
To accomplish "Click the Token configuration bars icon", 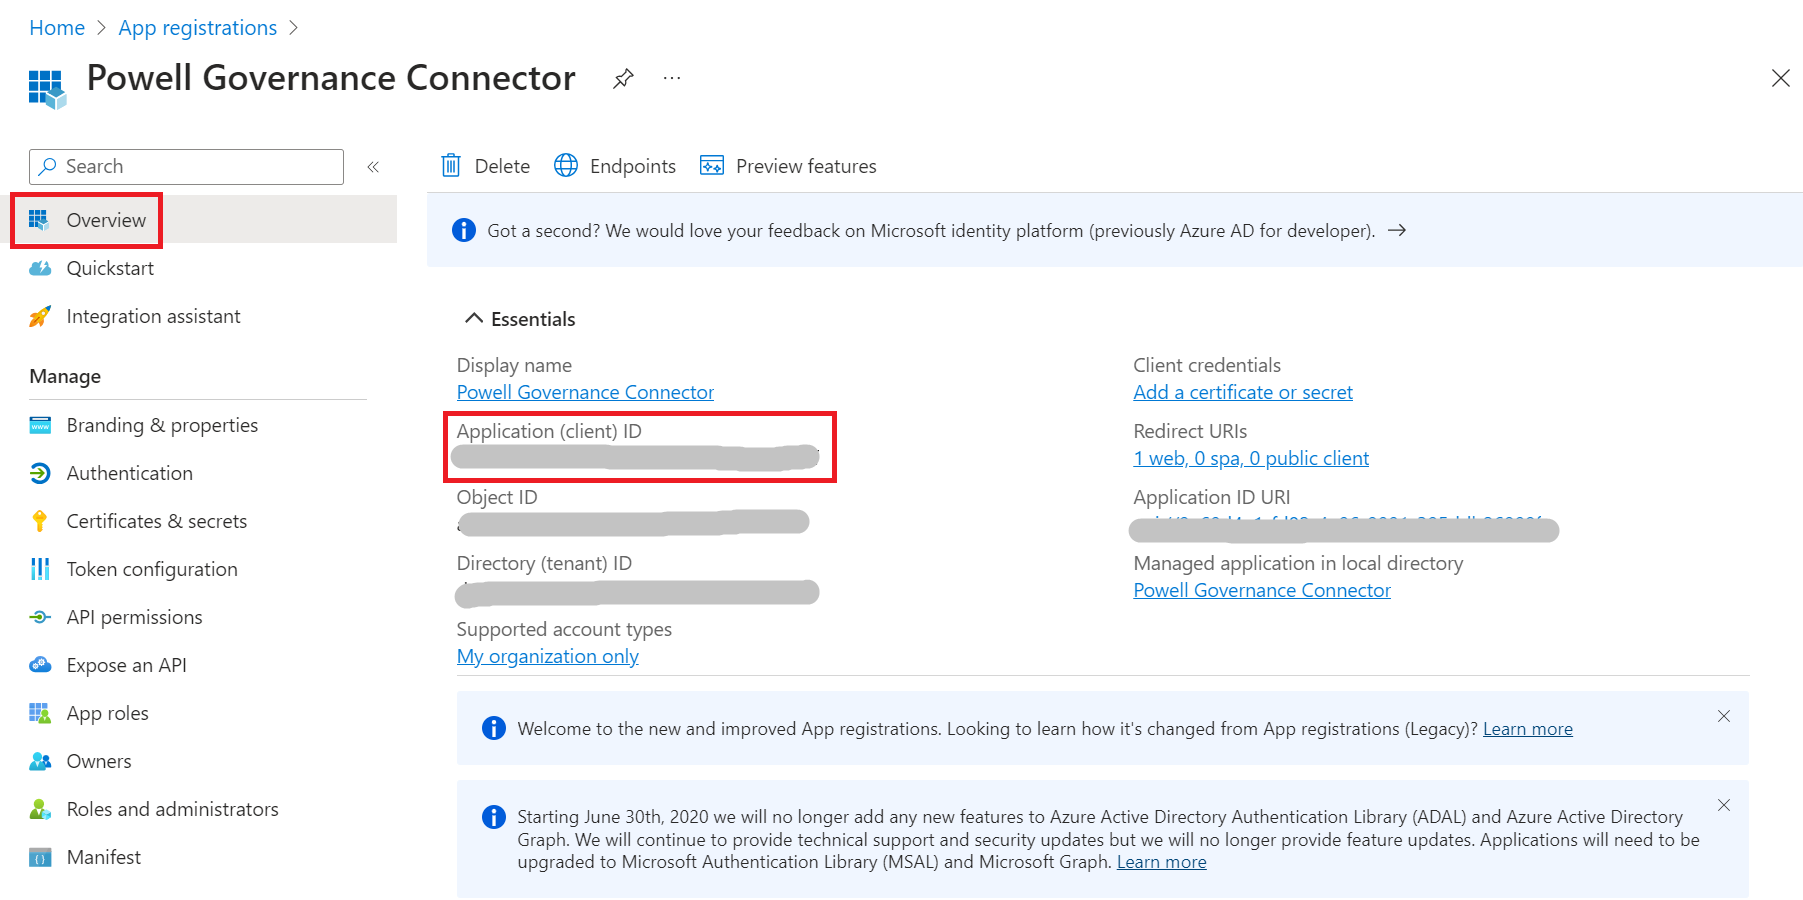I will click(x=40, y=569).
